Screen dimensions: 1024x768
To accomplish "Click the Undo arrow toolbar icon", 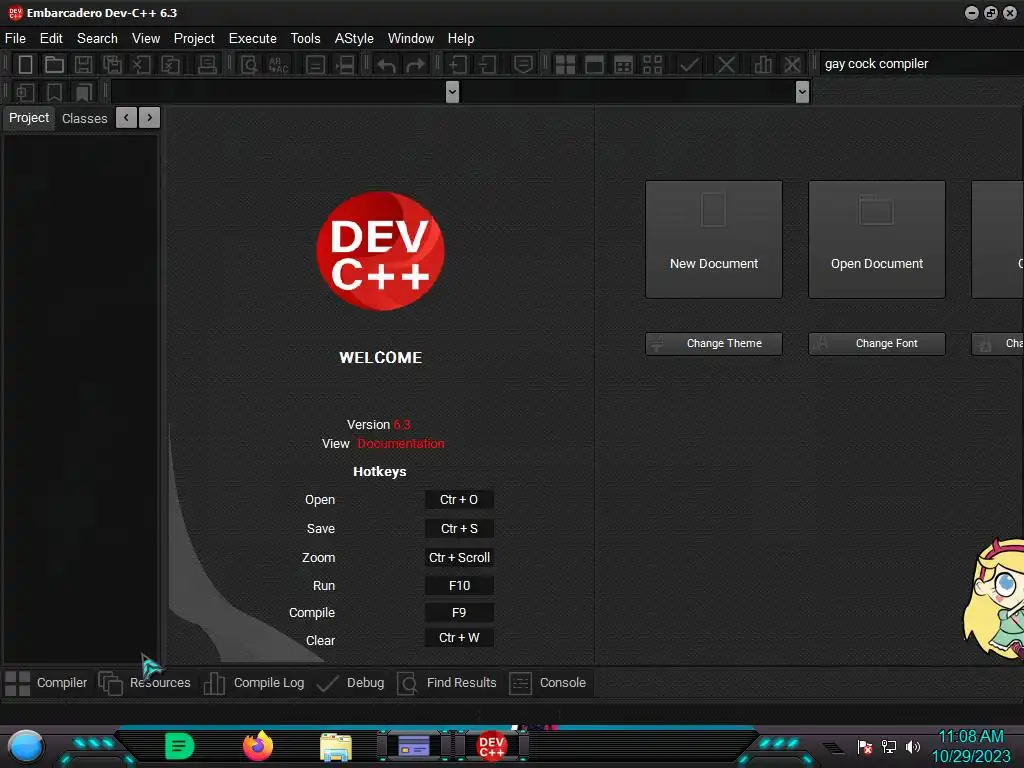I will coord(387,64).
